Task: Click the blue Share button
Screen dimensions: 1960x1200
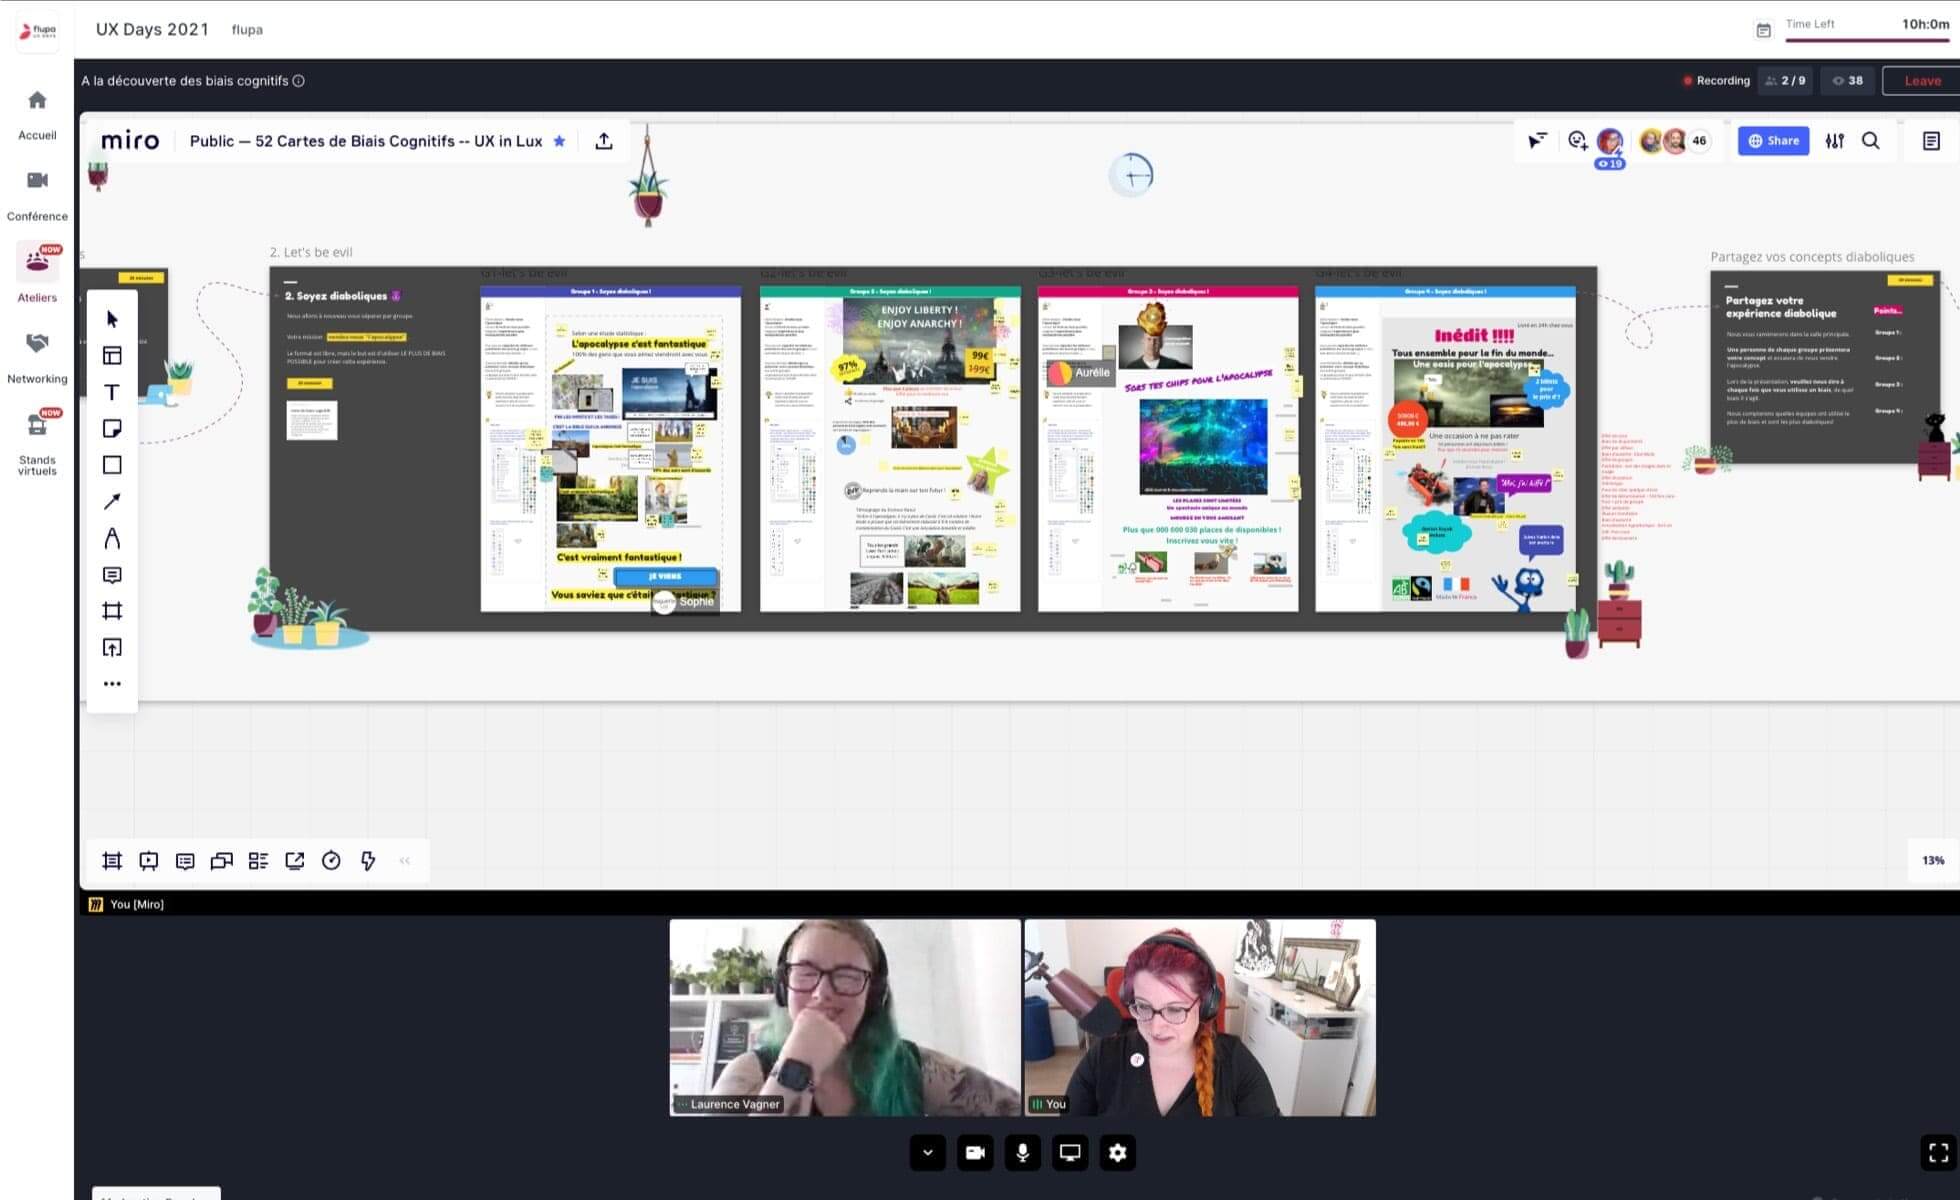Action: click(x=1773, y=141)
